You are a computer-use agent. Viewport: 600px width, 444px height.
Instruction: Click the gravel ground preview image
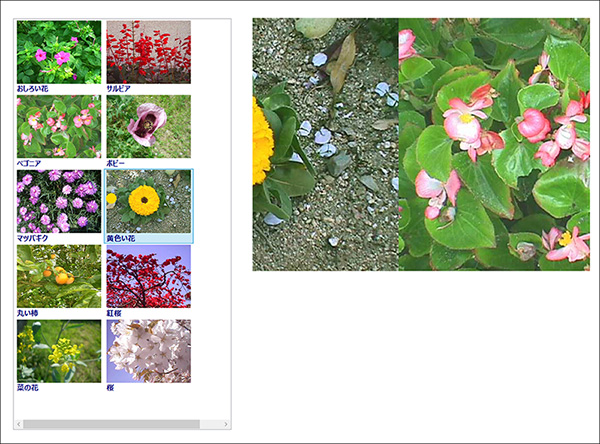pos(326,144)
